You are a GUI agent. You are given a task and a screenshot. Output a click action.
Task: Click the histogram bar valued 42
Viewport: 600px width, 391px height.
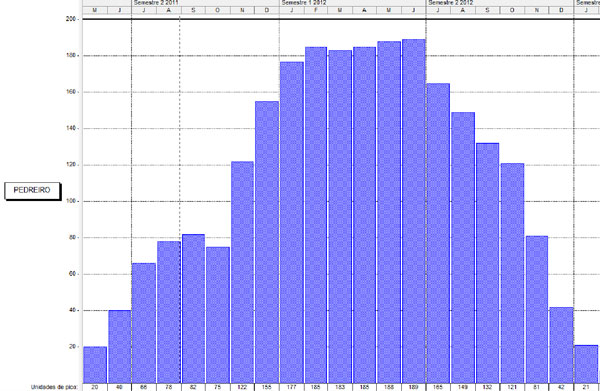point(561,345)
